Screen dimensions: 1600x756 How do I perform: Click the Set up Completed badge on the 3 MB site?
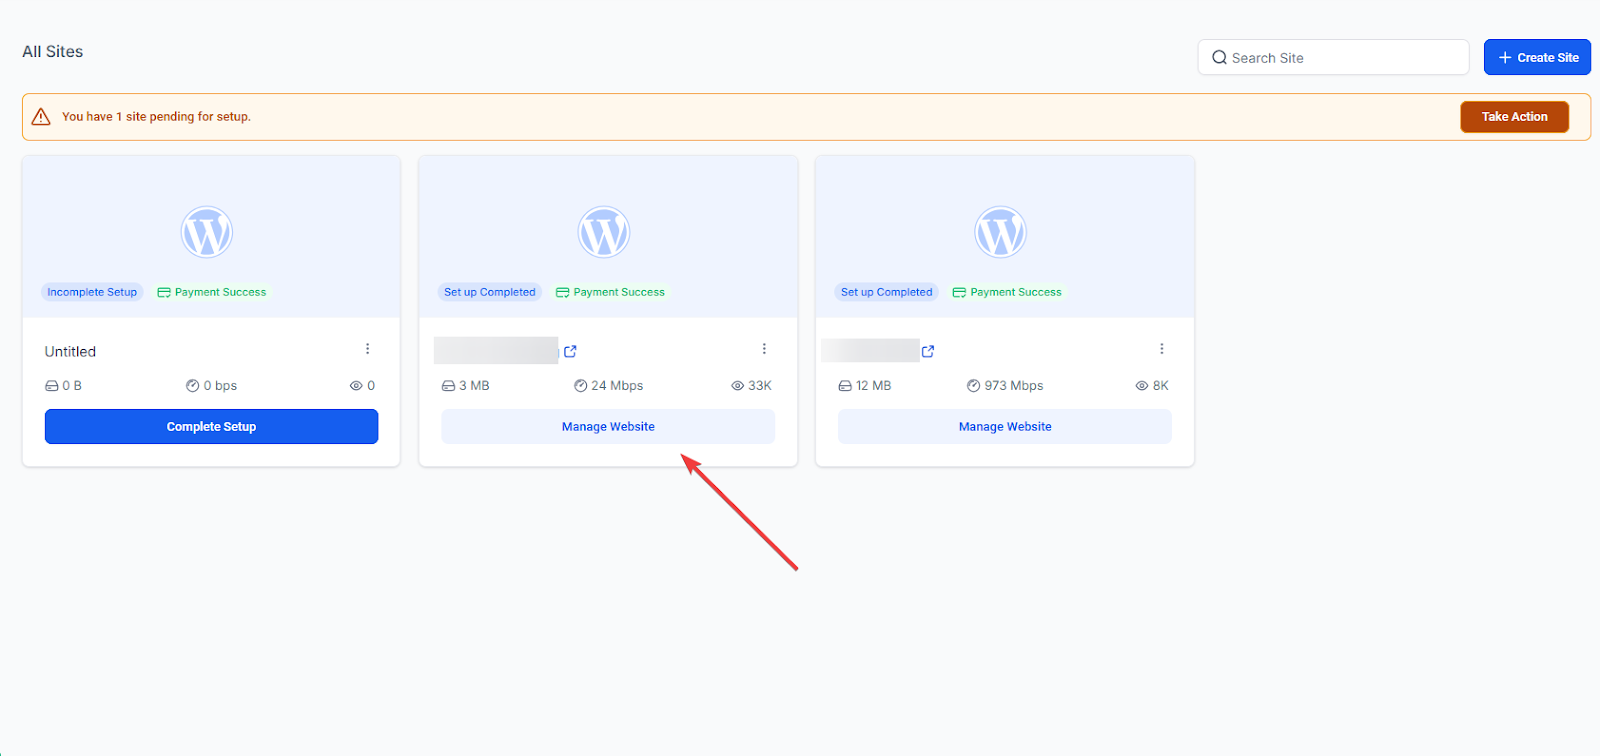(490, 292)
